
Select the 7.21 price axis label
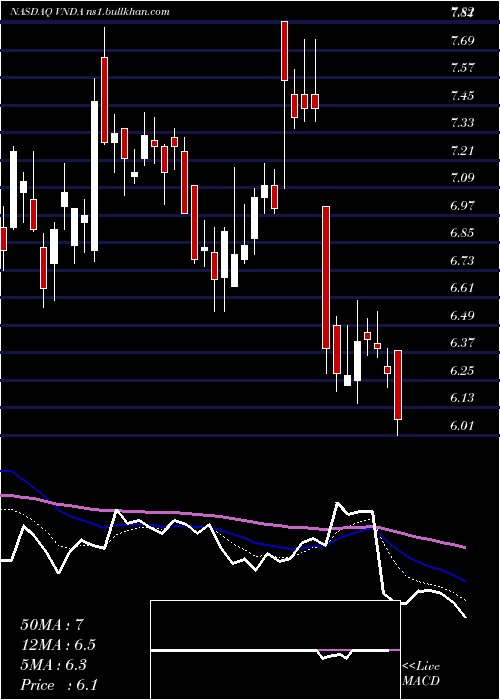[x=462, y=150]
